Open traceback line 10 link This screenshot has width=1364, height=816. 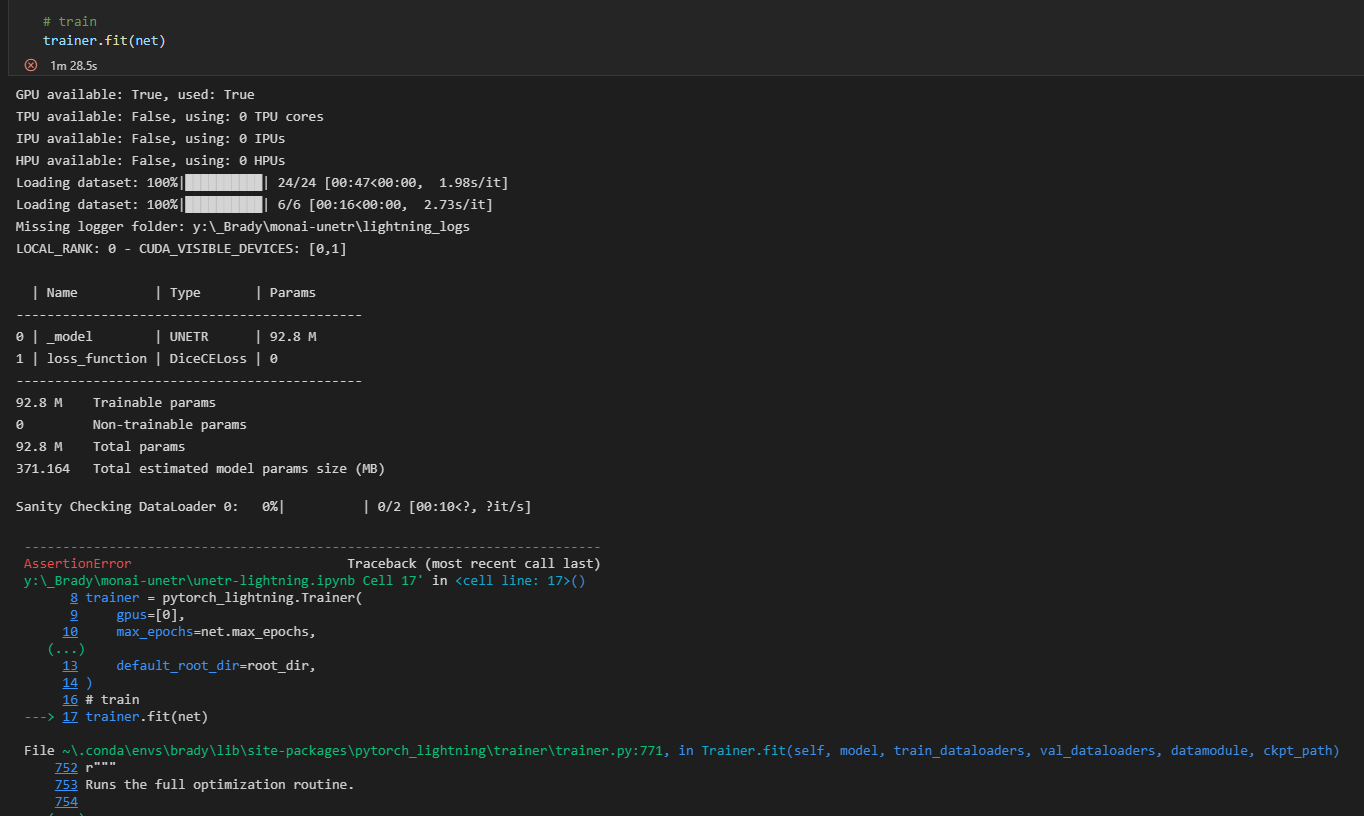(x=70, y=632)
